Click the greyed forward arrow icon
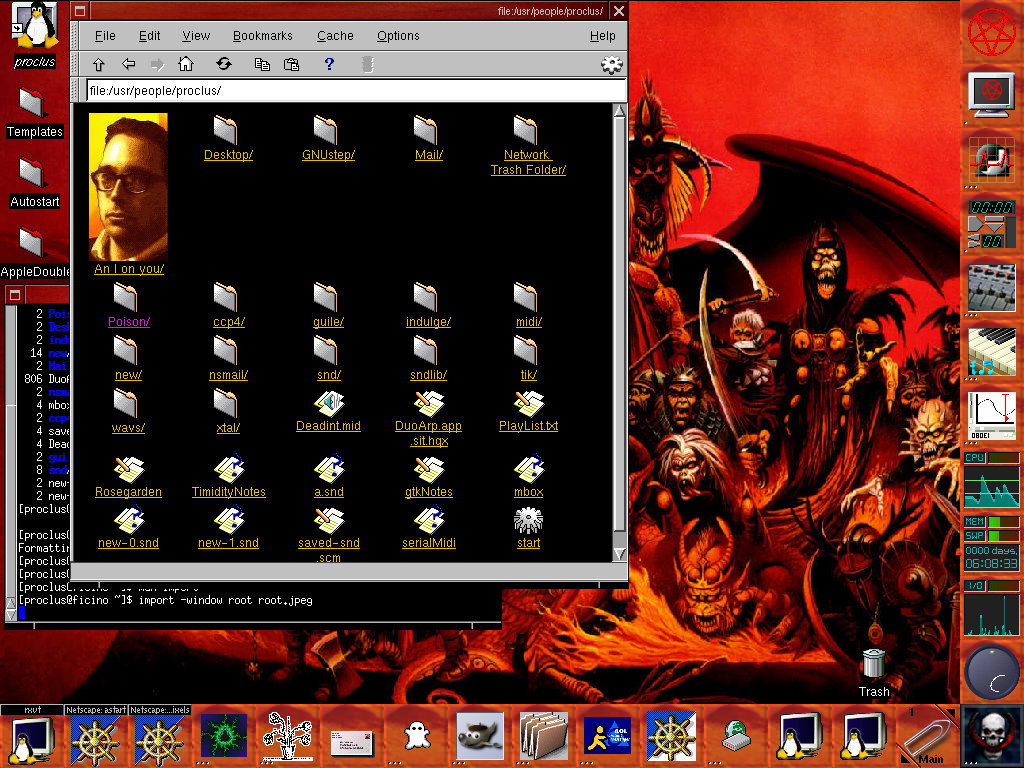1024x768 pixels. pyautogui.click(x=157, y=64)
